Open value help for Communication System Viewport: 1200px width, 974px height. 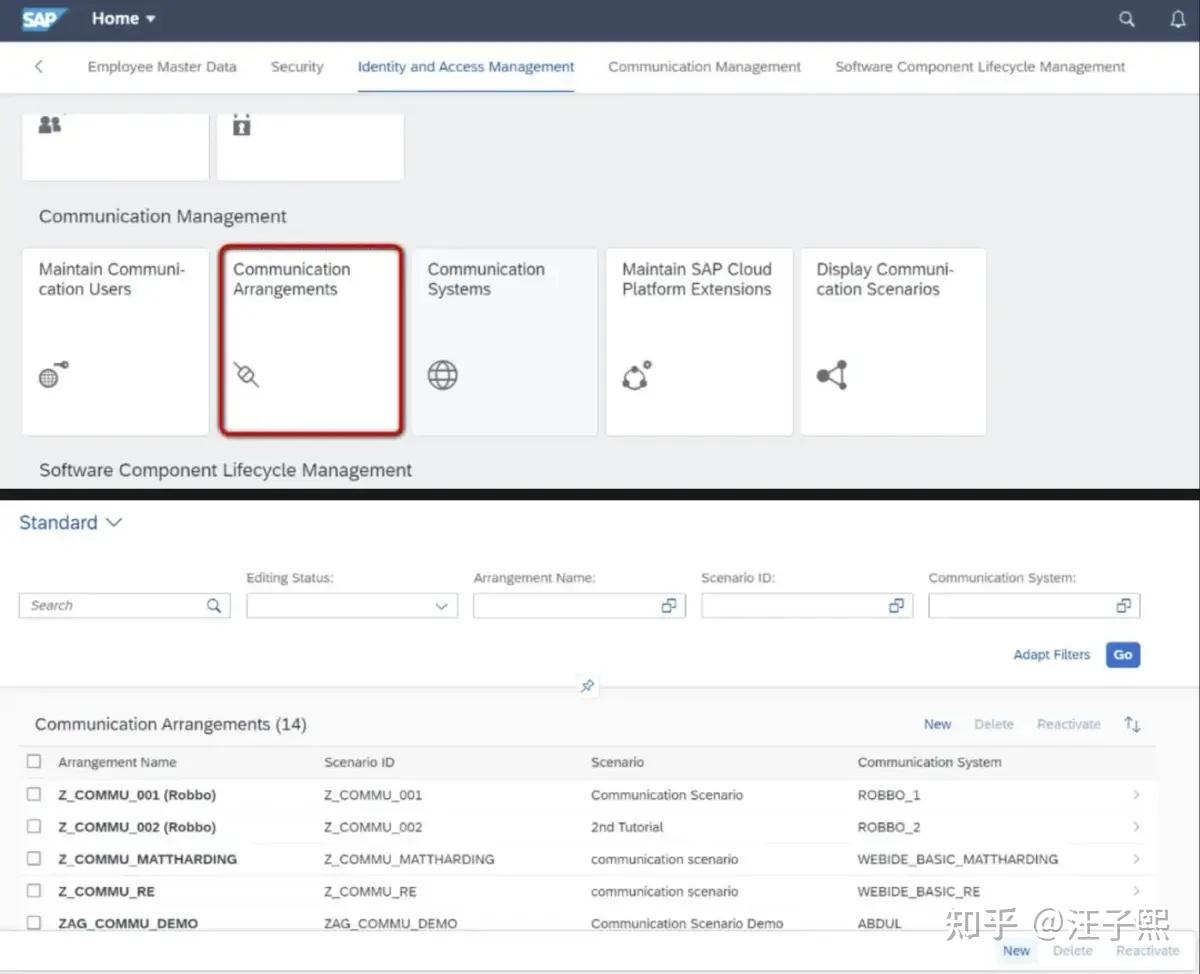pyautogui.click(x=1123, y=606)
